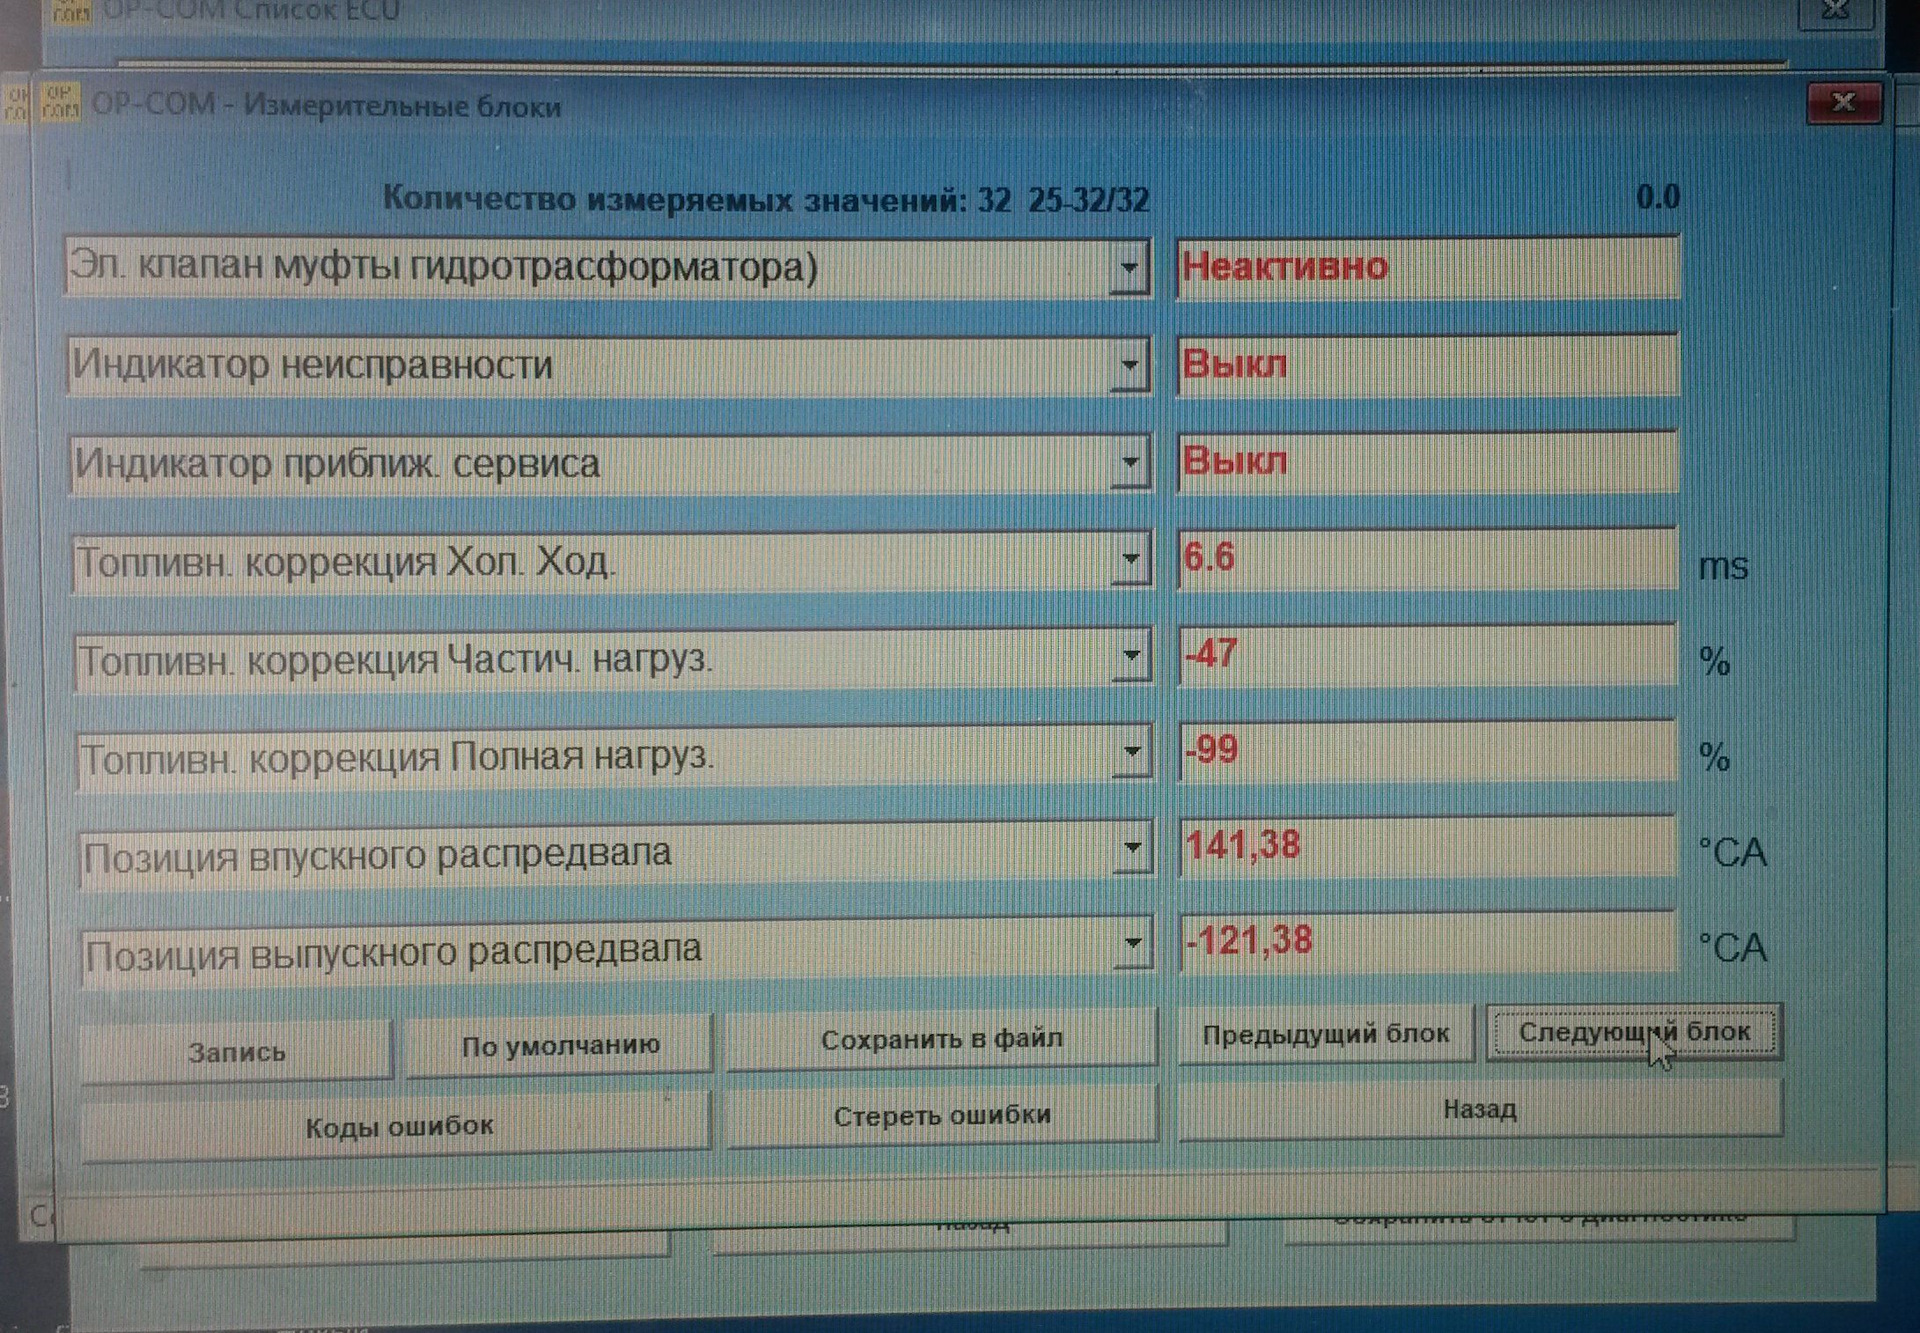Open Коды ошибок
The width and height of the screenshot is (1920, 1333).
398,1126
